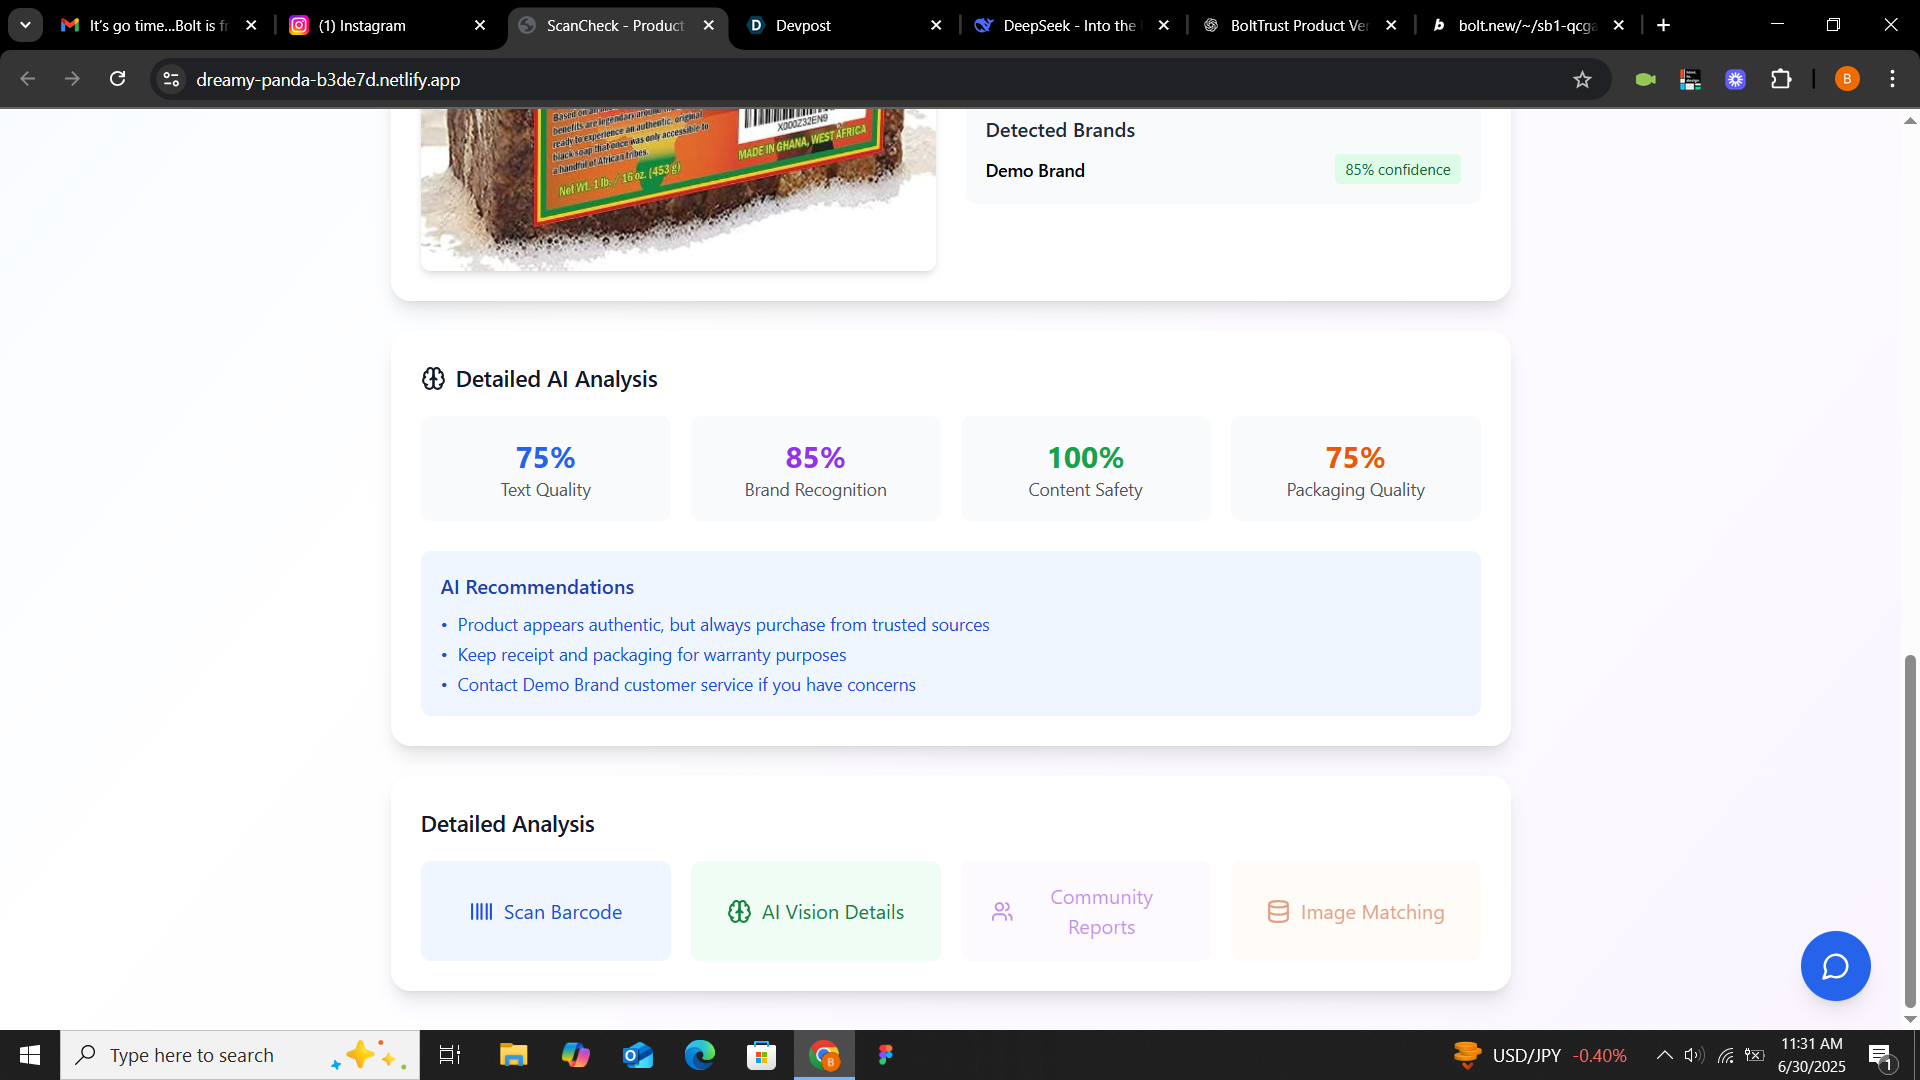The width and height of the screenshot is (1920, 1080).
Task: Click the product soap image thumbnail
Action: coord(678,188)
